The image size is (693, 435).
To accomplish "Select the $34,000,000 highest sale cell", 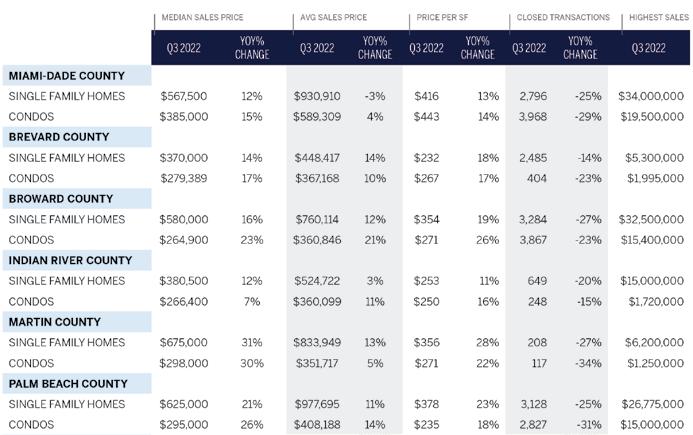I will 651,96.
